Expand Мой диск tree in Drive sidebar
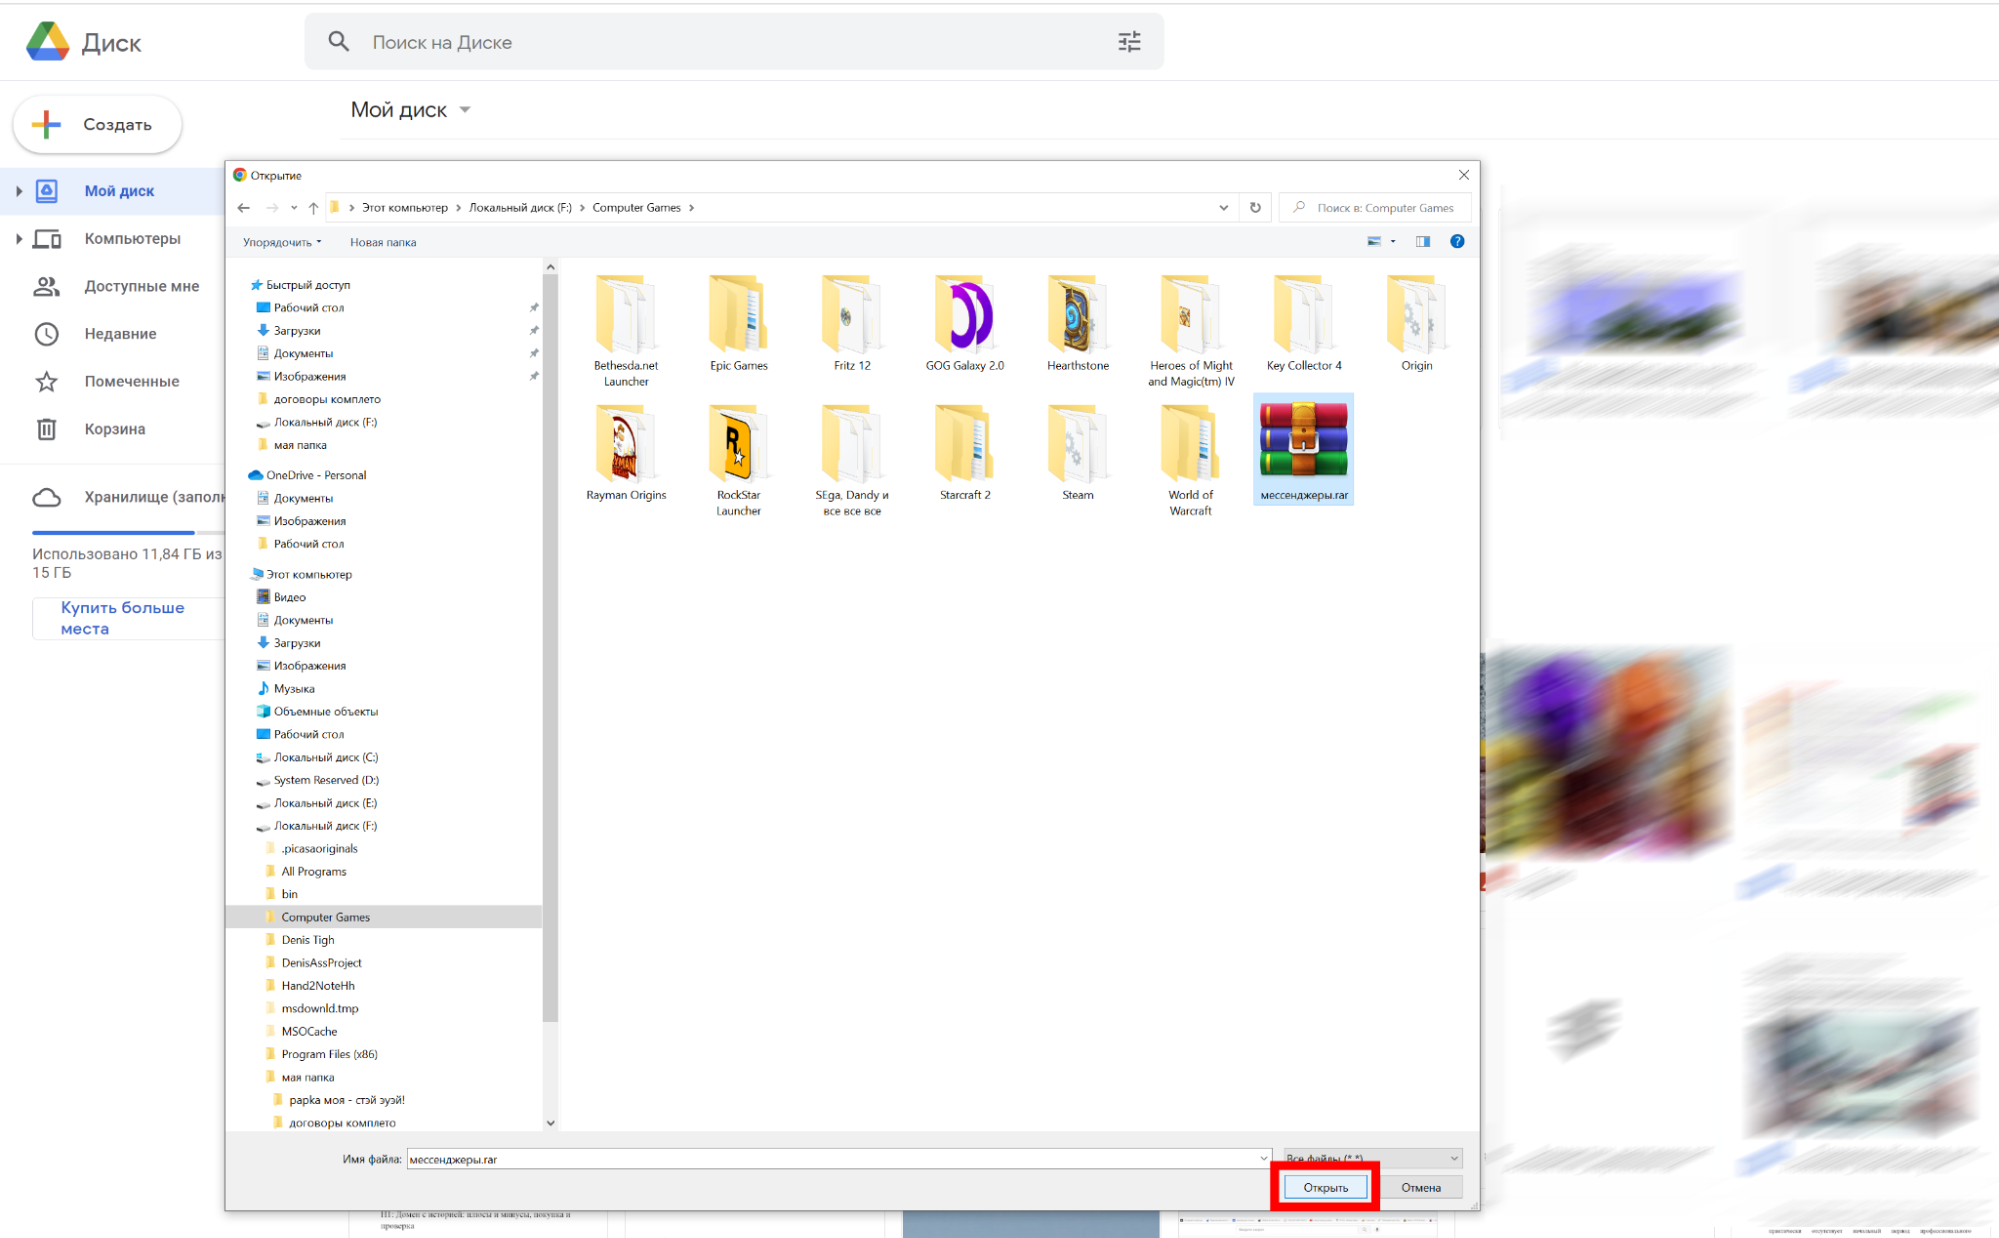 click(18, 191)
